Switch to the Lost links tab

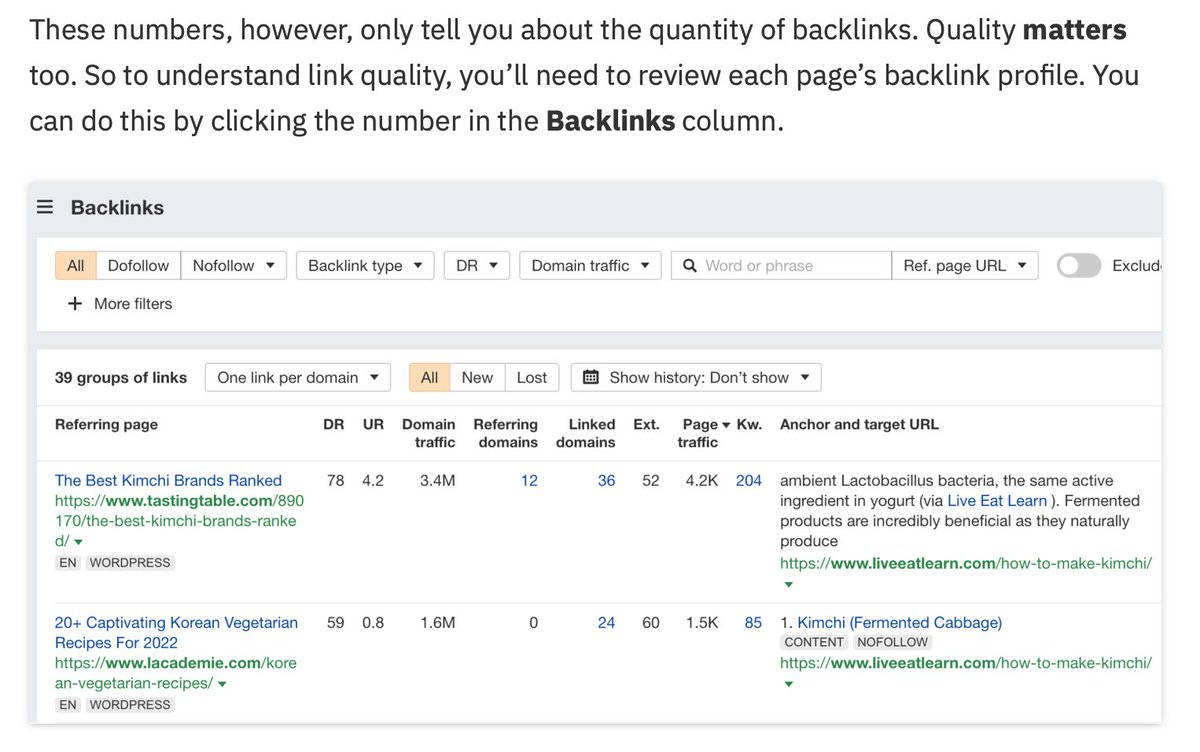532,377
